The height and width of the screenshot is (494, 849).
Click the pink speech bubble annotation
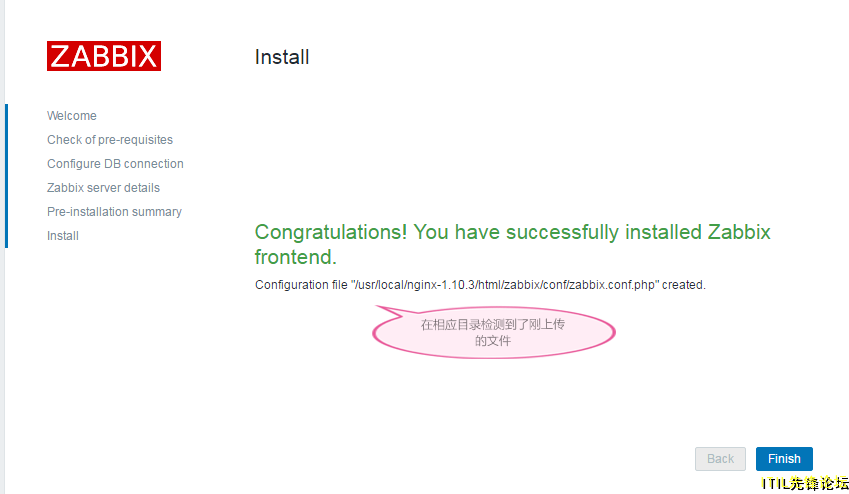point(493,332)
